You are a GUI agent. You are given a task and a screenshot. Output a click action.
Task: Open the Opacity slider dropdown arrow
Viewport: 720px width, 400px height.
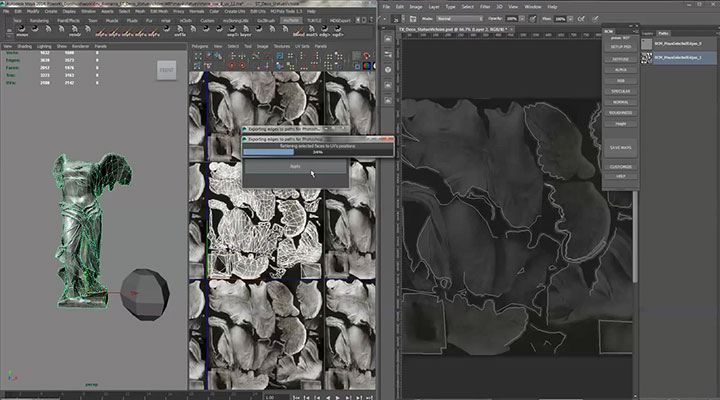pos(522,19)
